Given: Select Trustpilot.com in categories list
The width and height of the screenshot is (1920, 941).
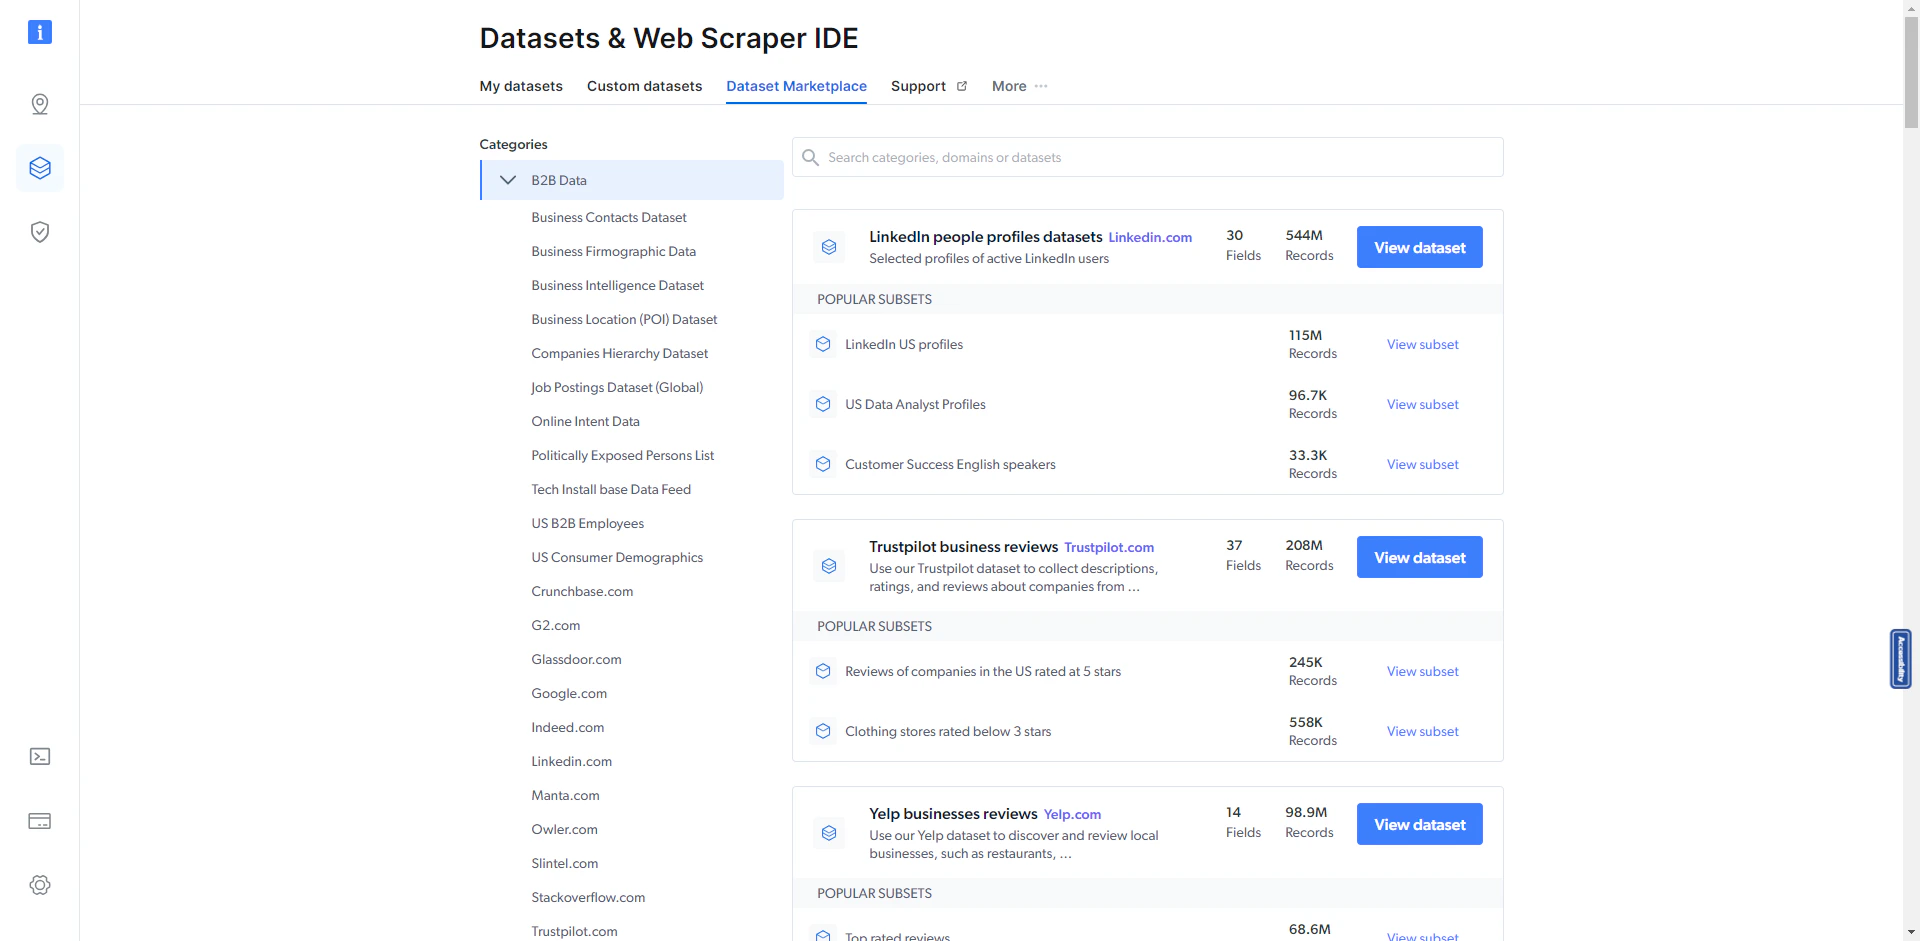Looking at the screenshot, I should point(574,931).
